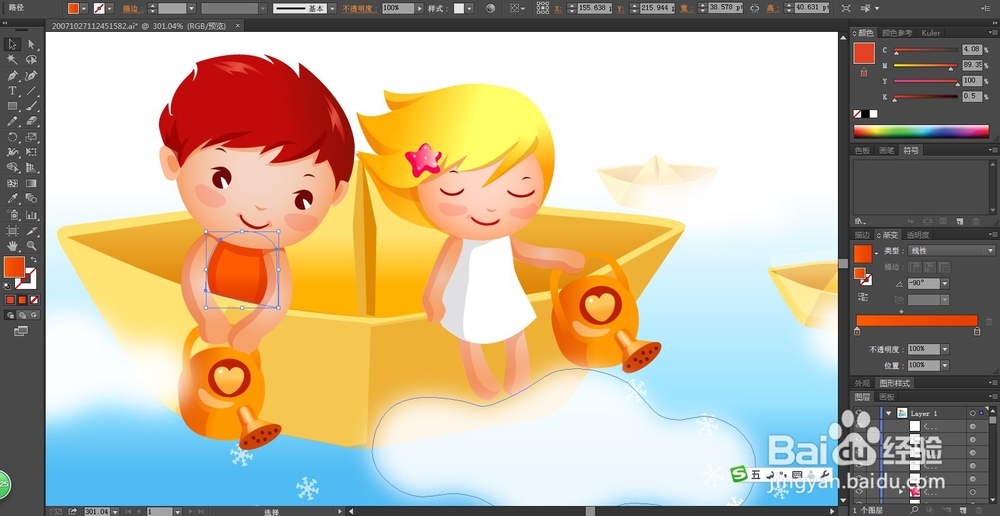
Task: Open gradient 位置 100% dropdown
Action: tap(945, 365)
